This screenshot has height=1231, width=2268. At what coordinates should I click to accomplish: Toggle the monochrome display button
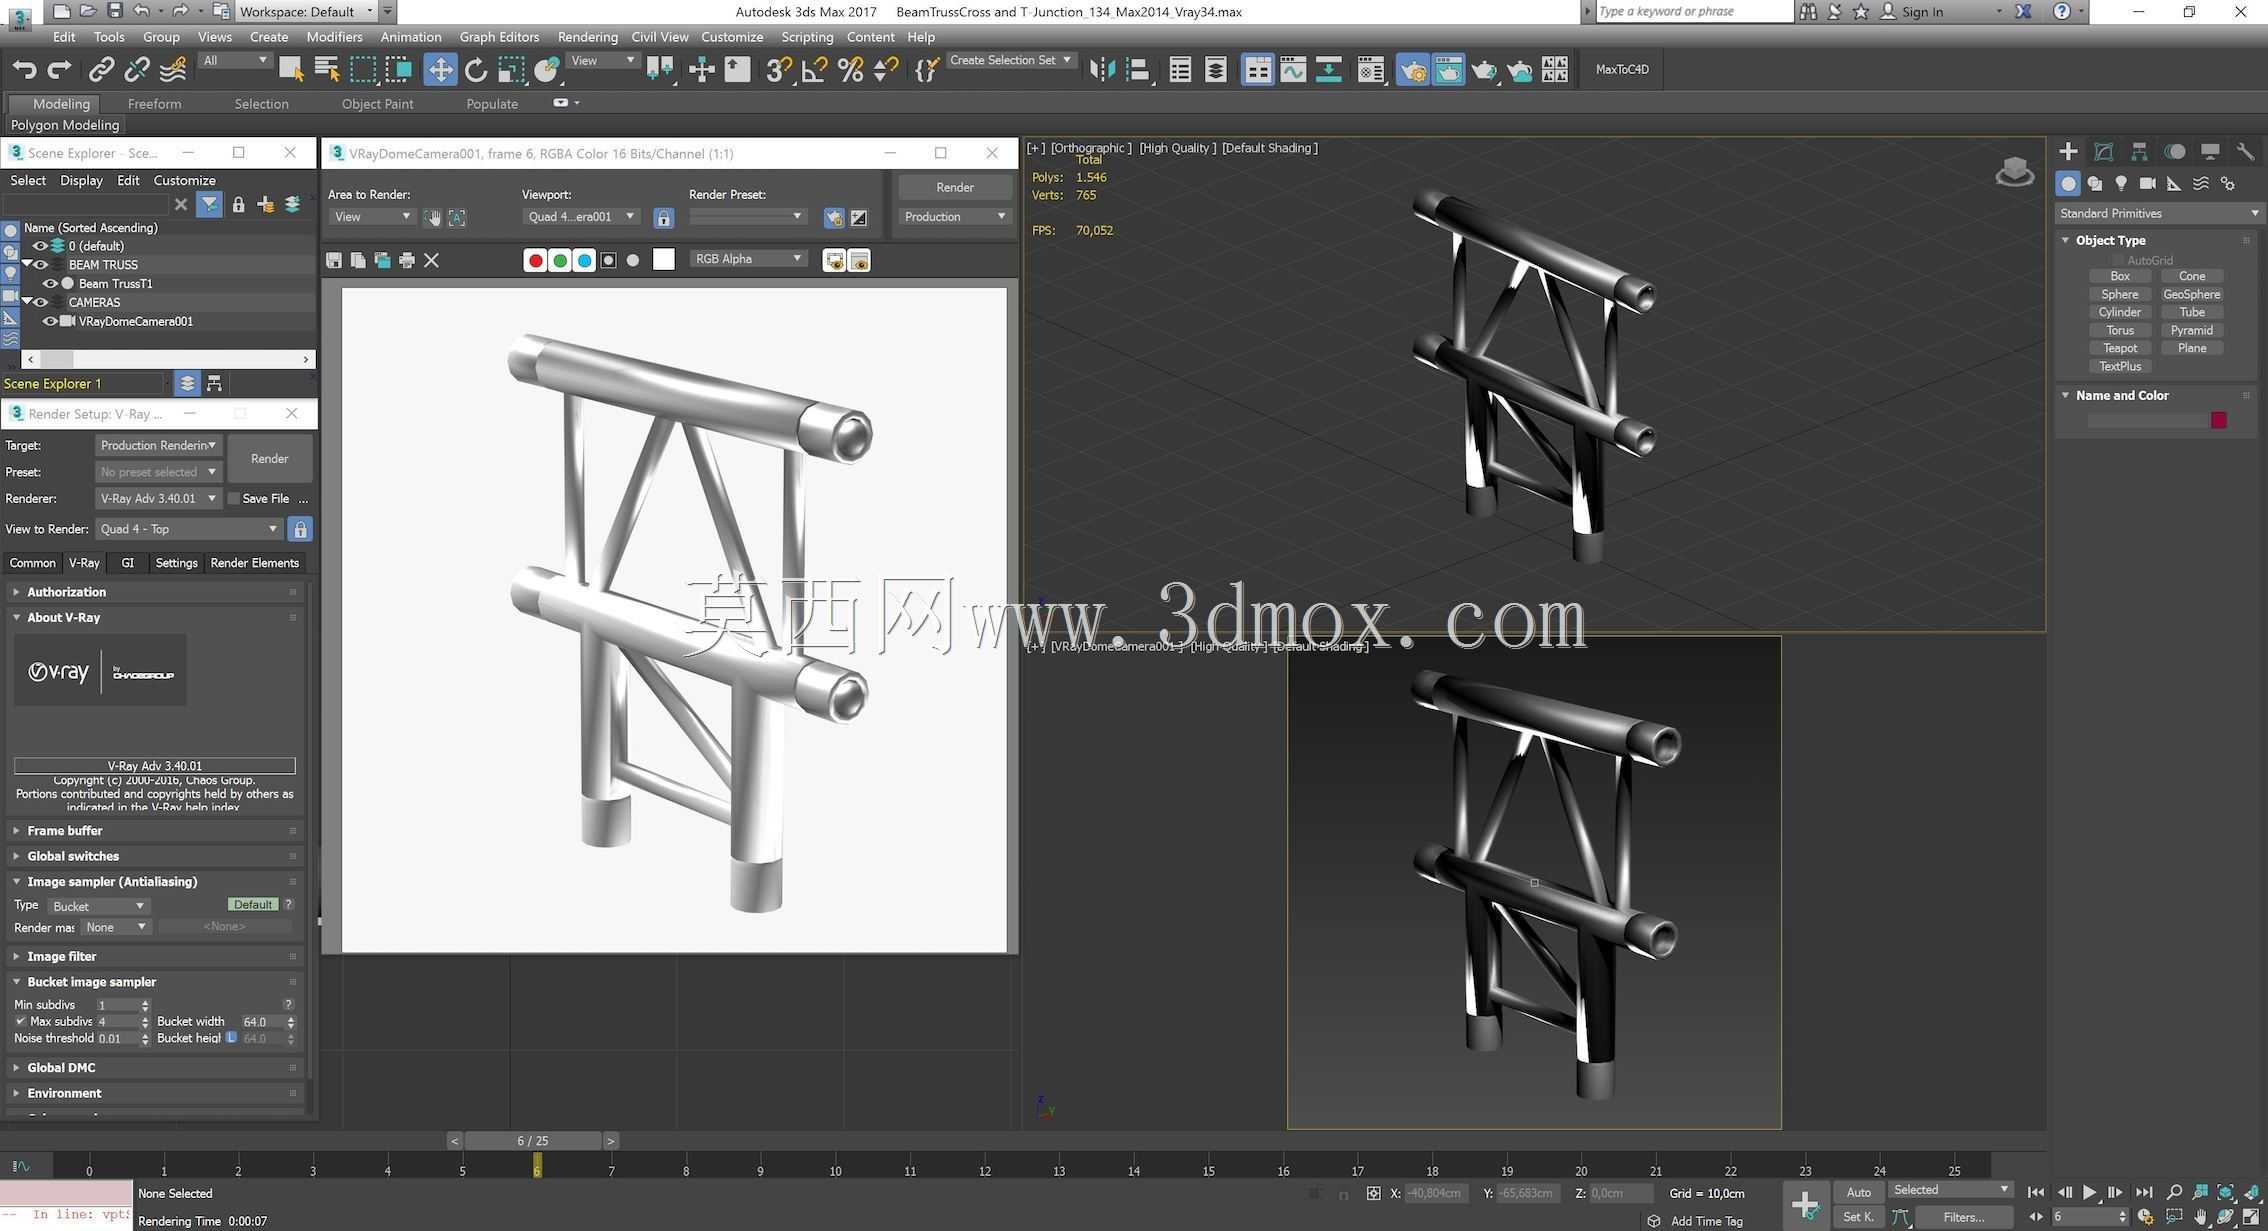point(633,261)
